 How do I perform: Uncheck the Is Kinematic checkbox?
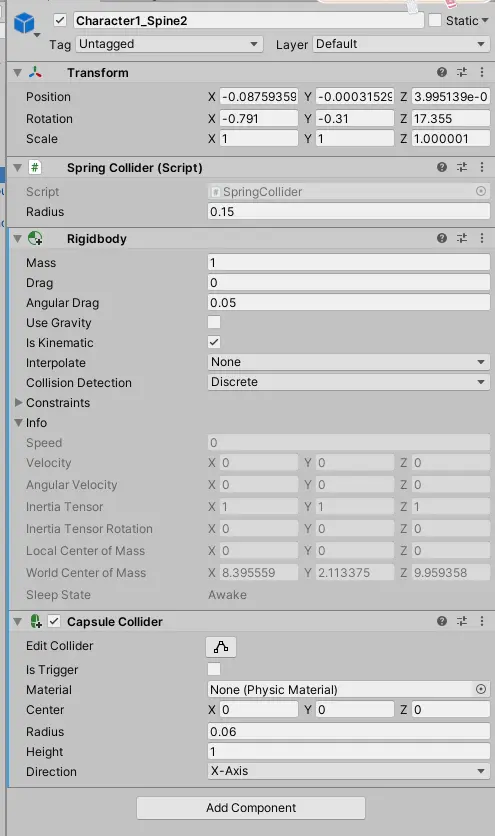point(214,342)
